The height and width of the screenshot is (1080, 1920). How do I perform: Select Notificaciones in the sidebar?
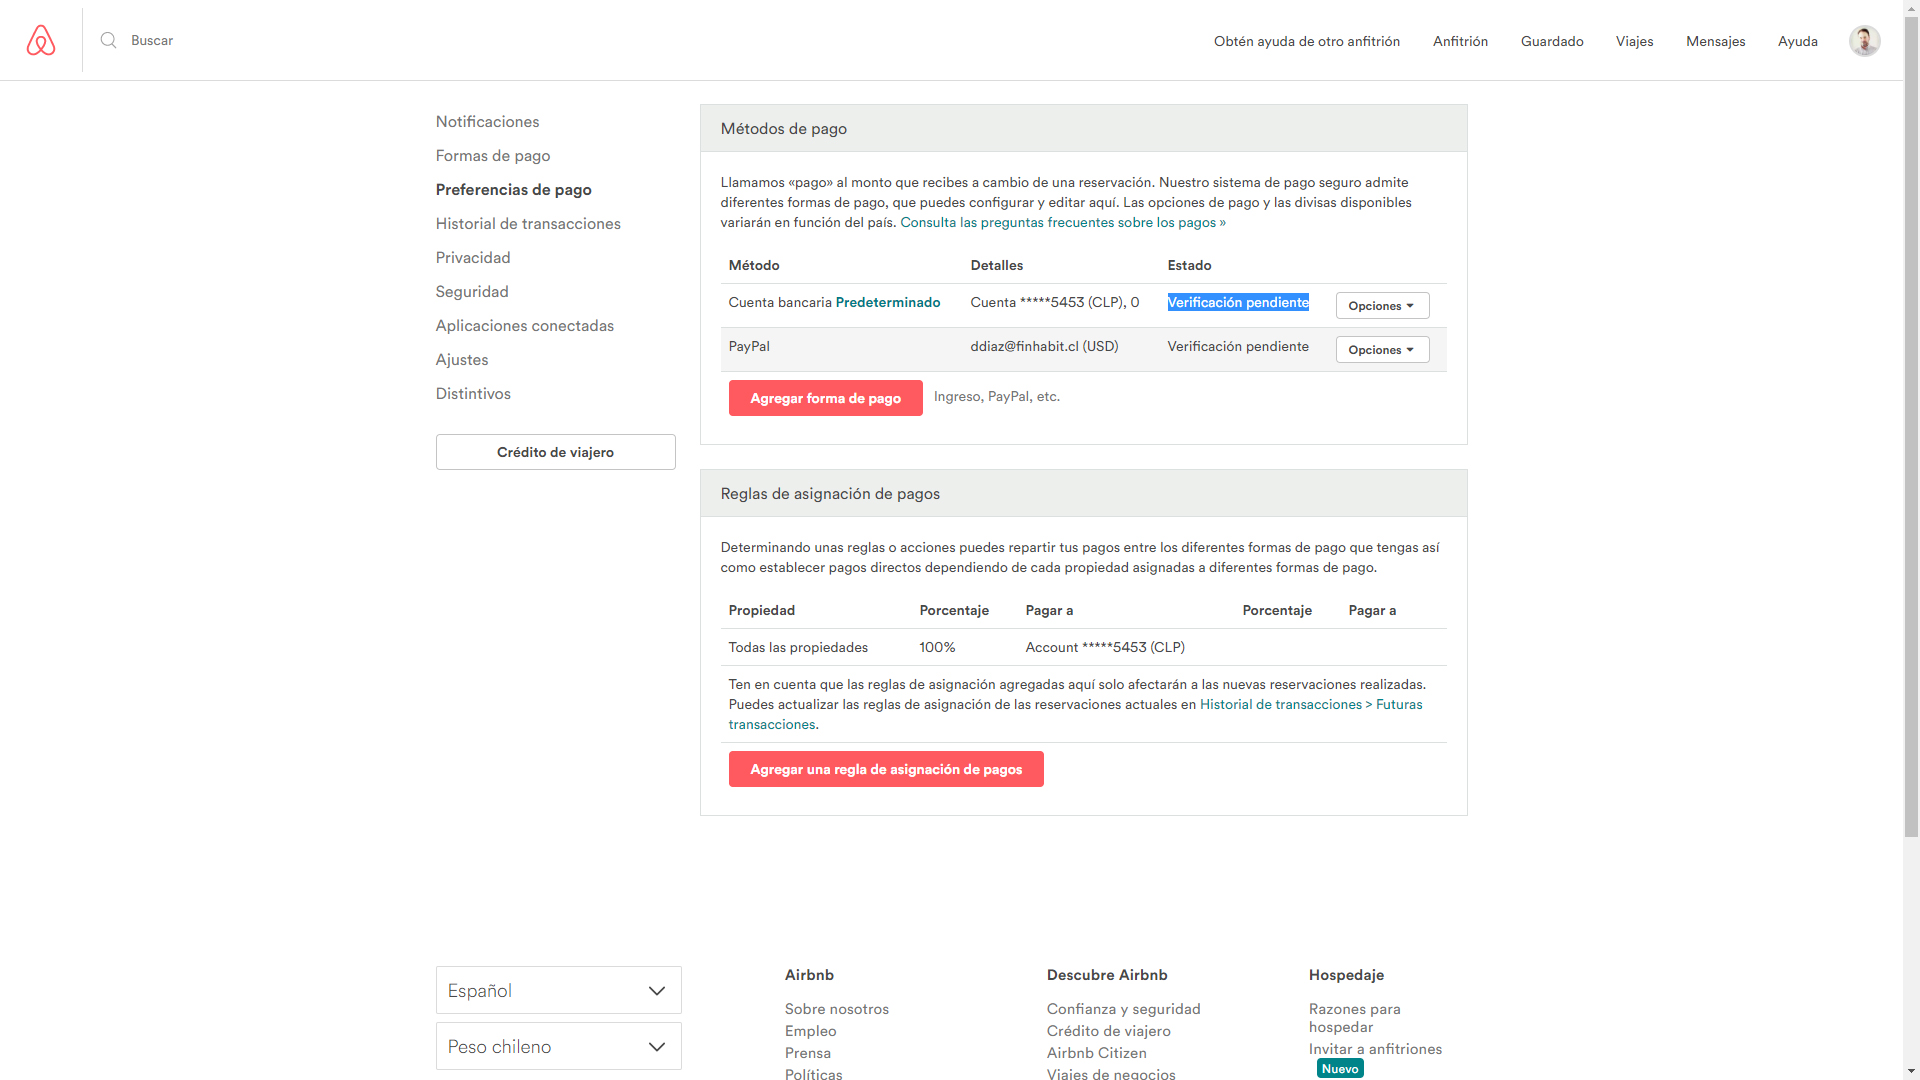(x=487, y=122)
